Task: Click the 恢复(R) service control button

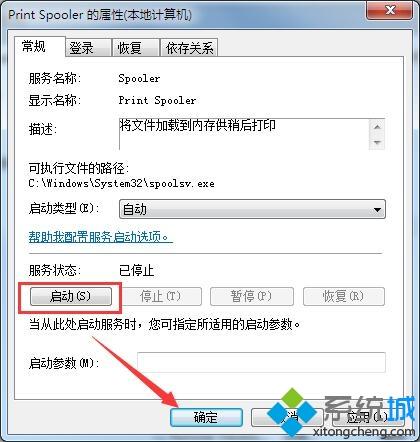Action: pos(343,296)
